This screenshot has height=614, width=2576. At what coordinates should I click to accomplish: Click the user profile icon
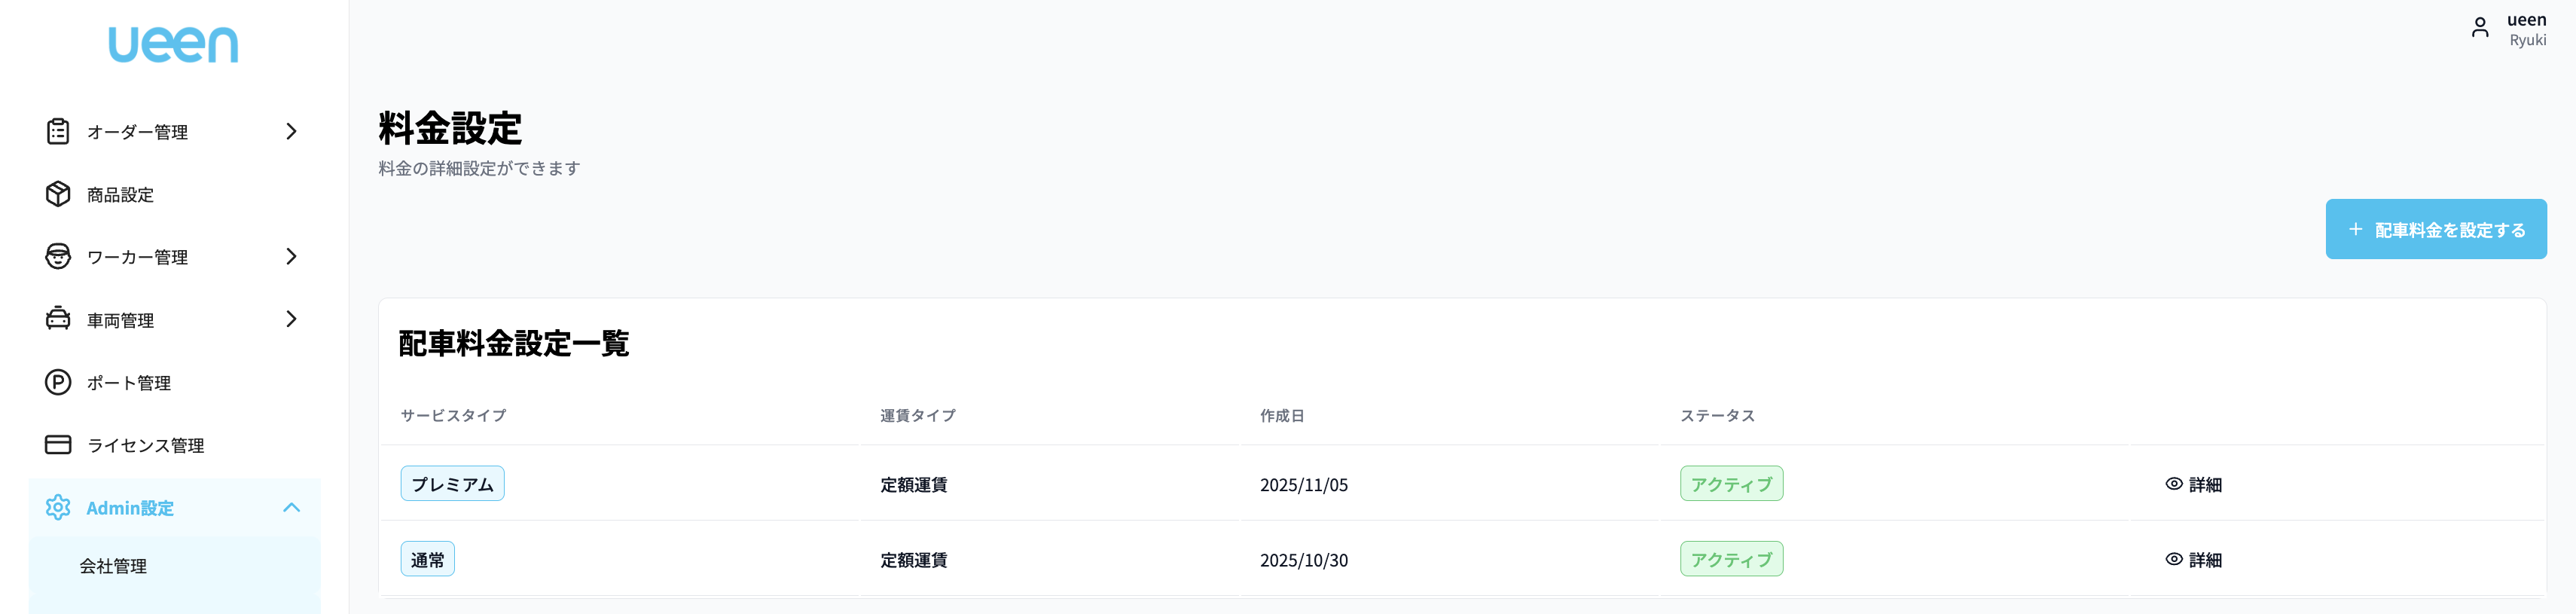pos(2480,28)
